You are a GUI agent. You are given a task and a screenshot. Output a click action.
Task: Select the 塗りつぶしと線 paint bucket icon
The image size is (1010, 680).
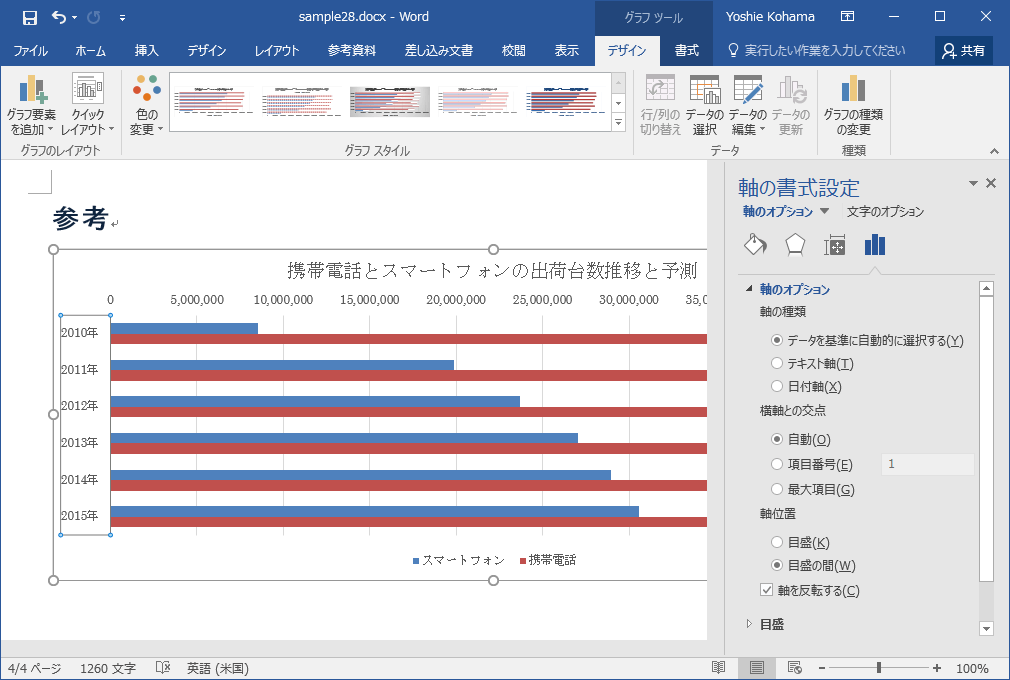pyautogui.click(x=755, y=245)
